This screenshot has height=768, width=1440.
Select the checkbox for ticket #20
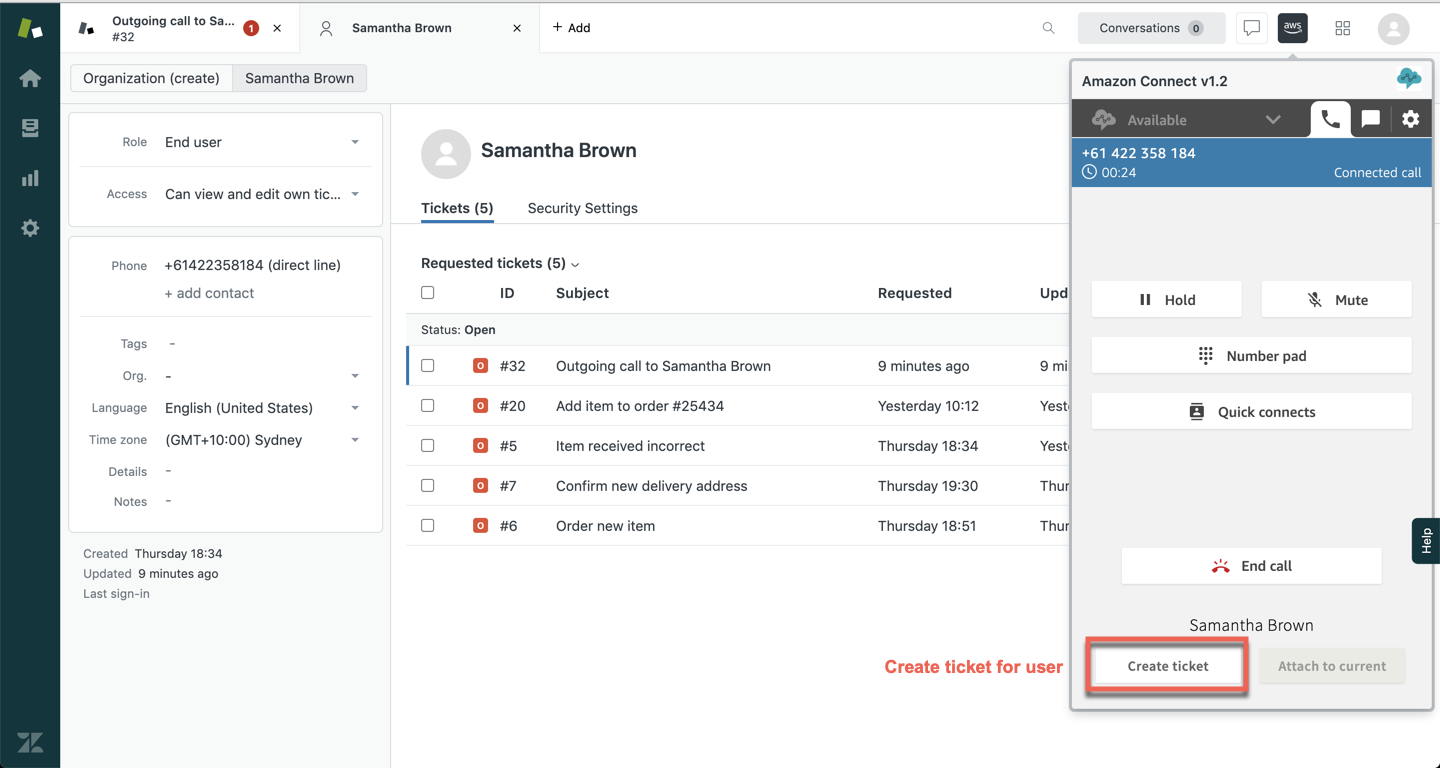coord(428,406)
